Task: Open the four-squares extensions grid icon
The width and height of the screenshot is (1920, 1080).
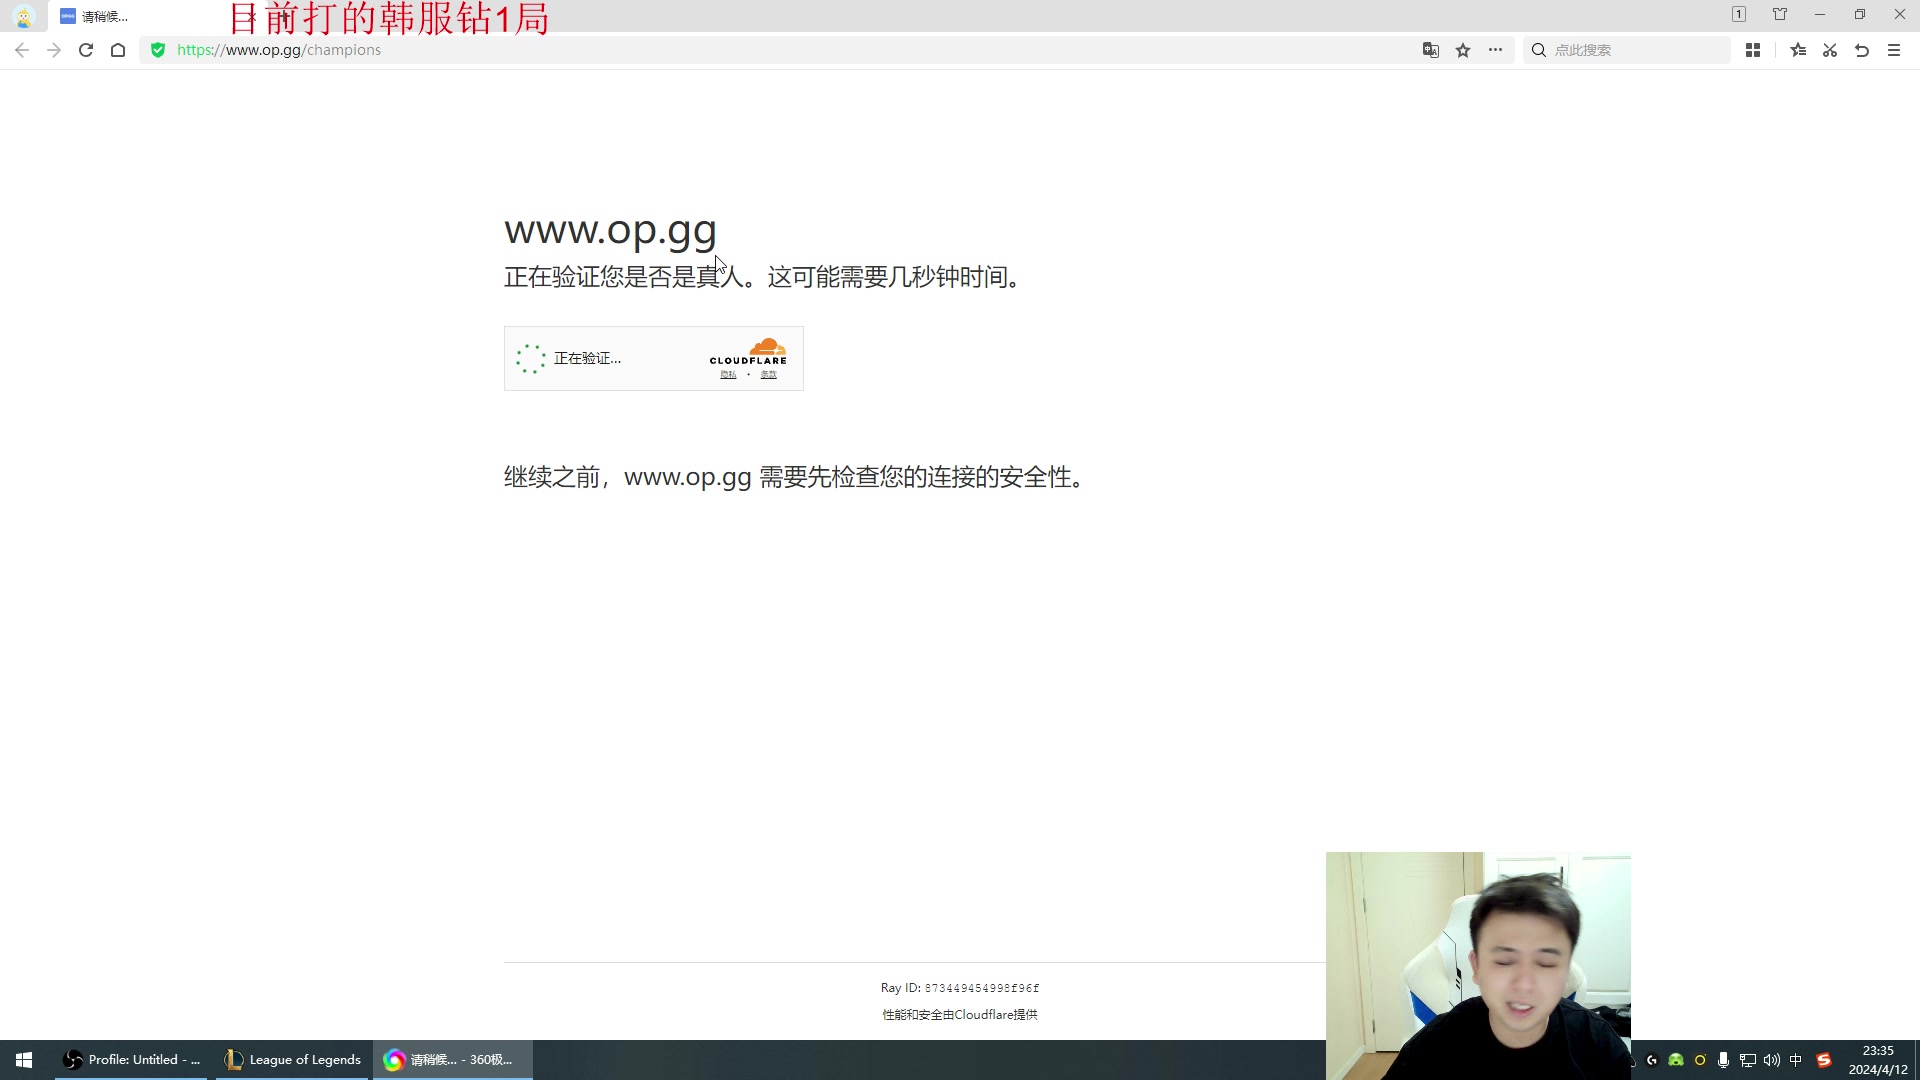Action: click(x=1753, y=50)
